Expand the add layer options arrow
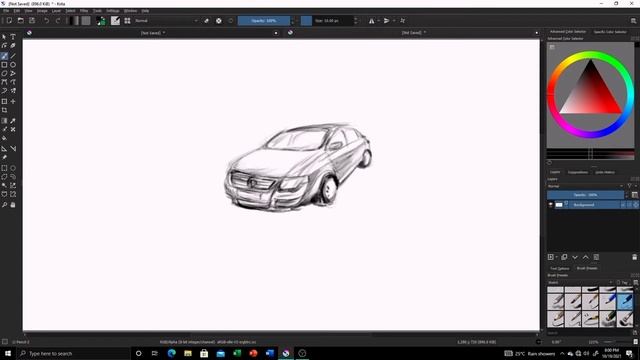640x360 pixels. point(556,258)
